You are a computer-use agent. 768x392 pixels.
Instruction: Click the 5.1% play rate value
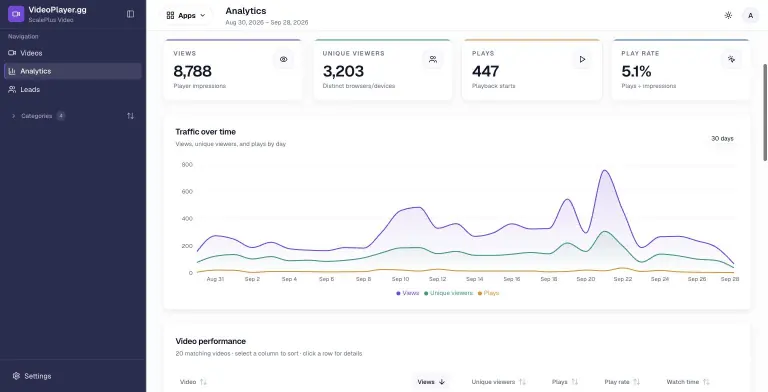pos(636,72)
